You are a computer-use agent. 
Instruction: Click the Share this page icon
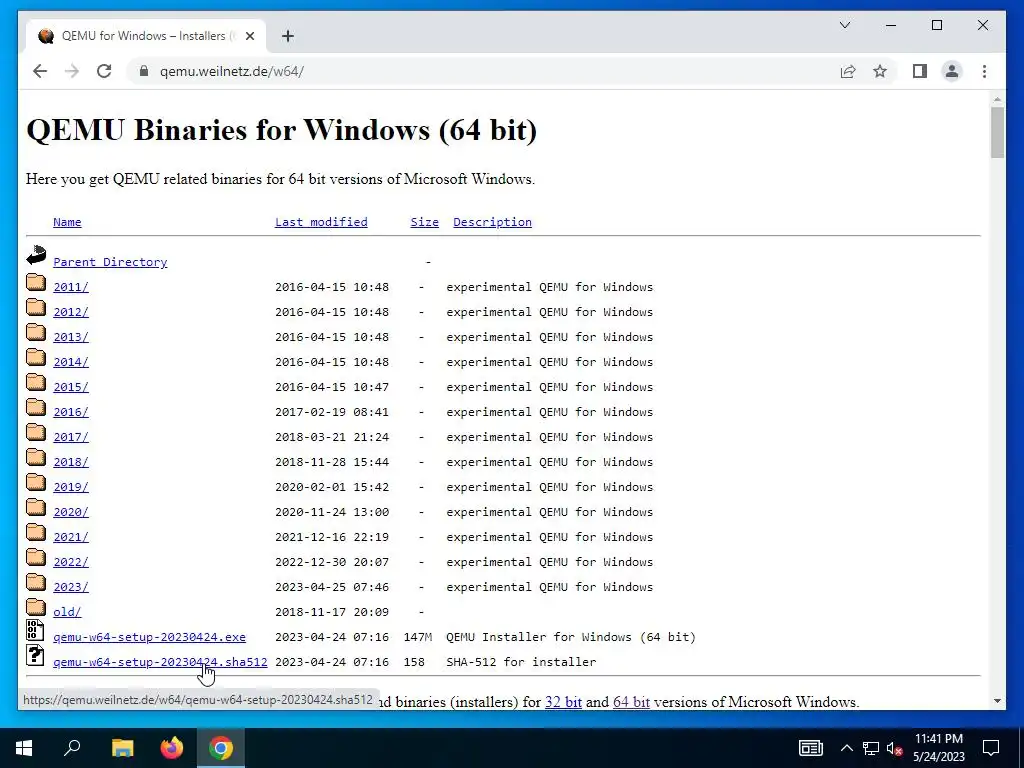848,71
